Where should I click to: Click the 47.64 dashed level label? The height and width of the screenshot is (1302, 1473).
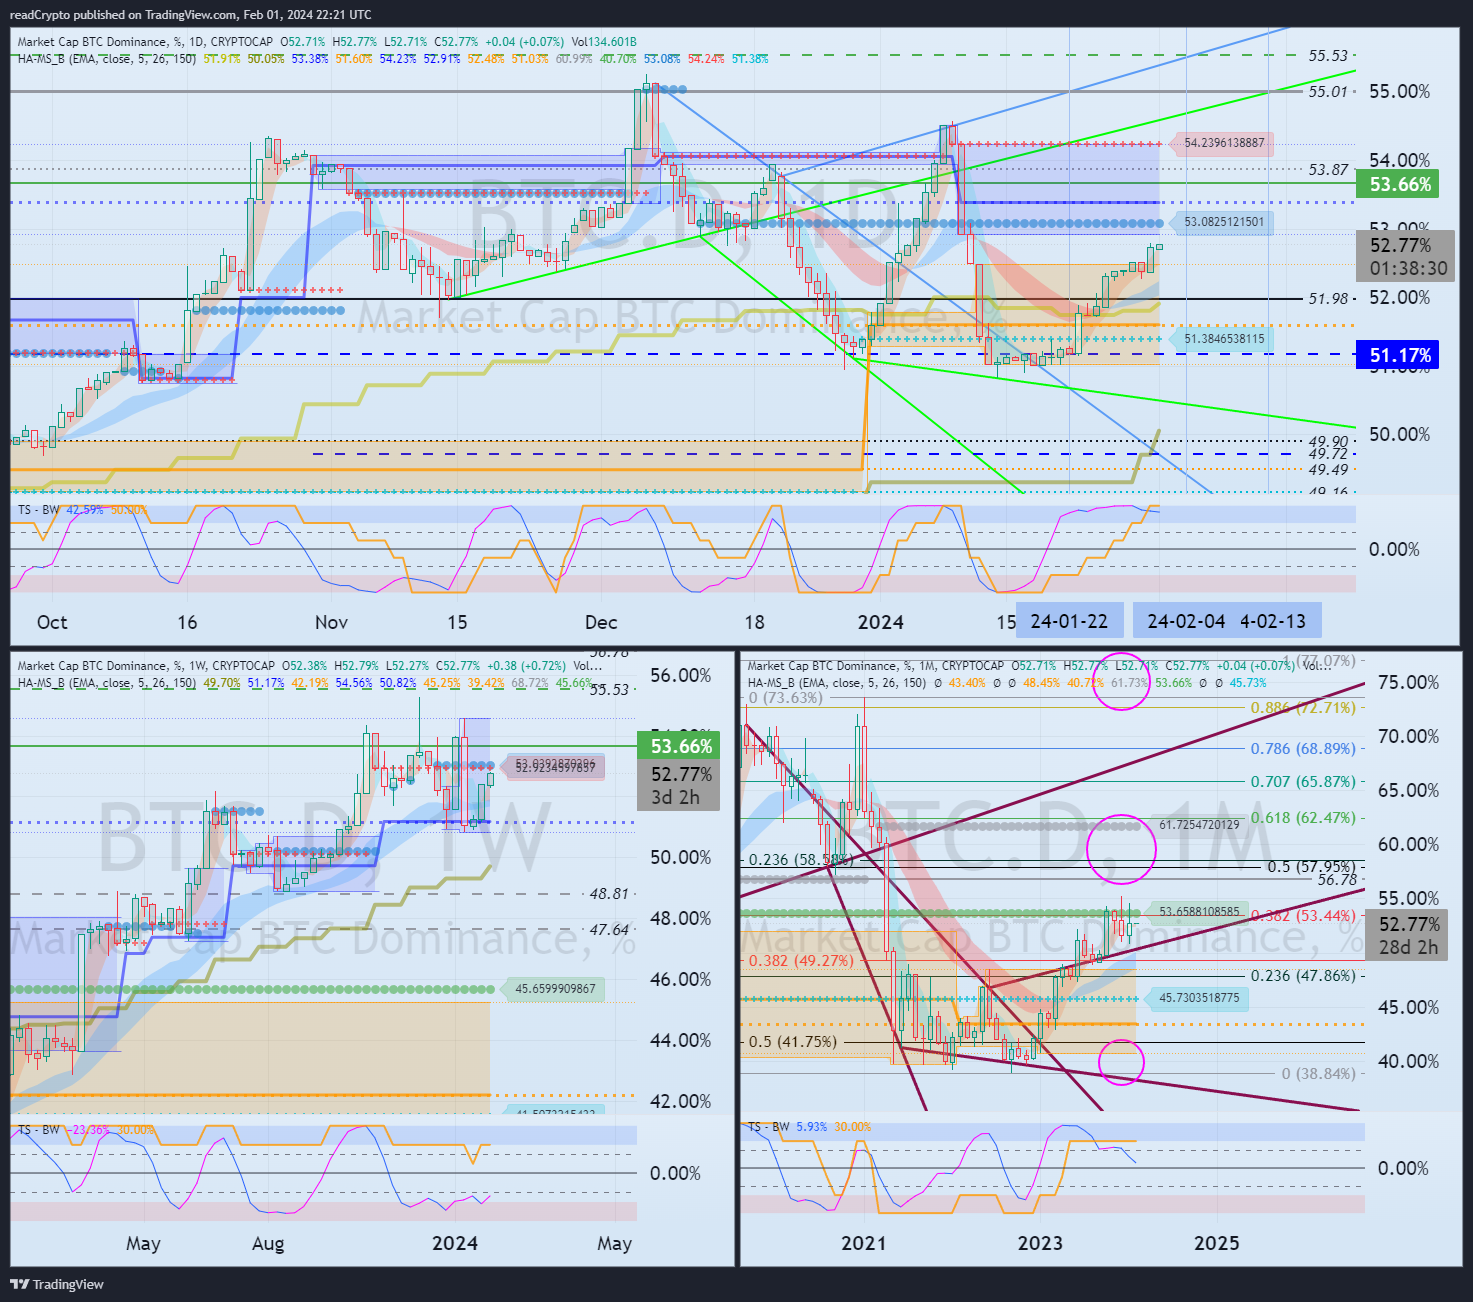[x=609, y=930]
